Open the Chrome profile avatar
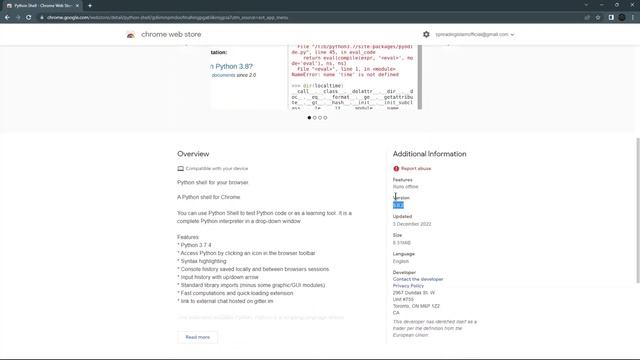This screenshot has width=640, height=360. coord(622,18)
